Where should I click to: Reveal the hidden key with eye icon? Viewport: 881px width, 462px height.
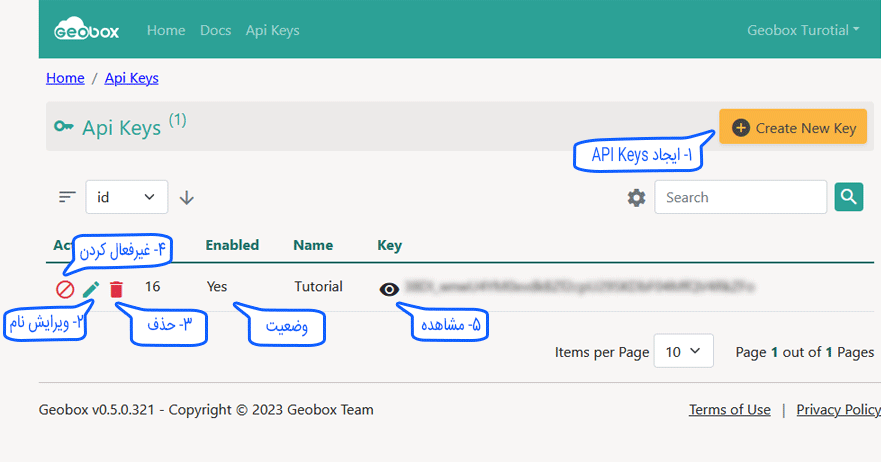tap(390, 289)
